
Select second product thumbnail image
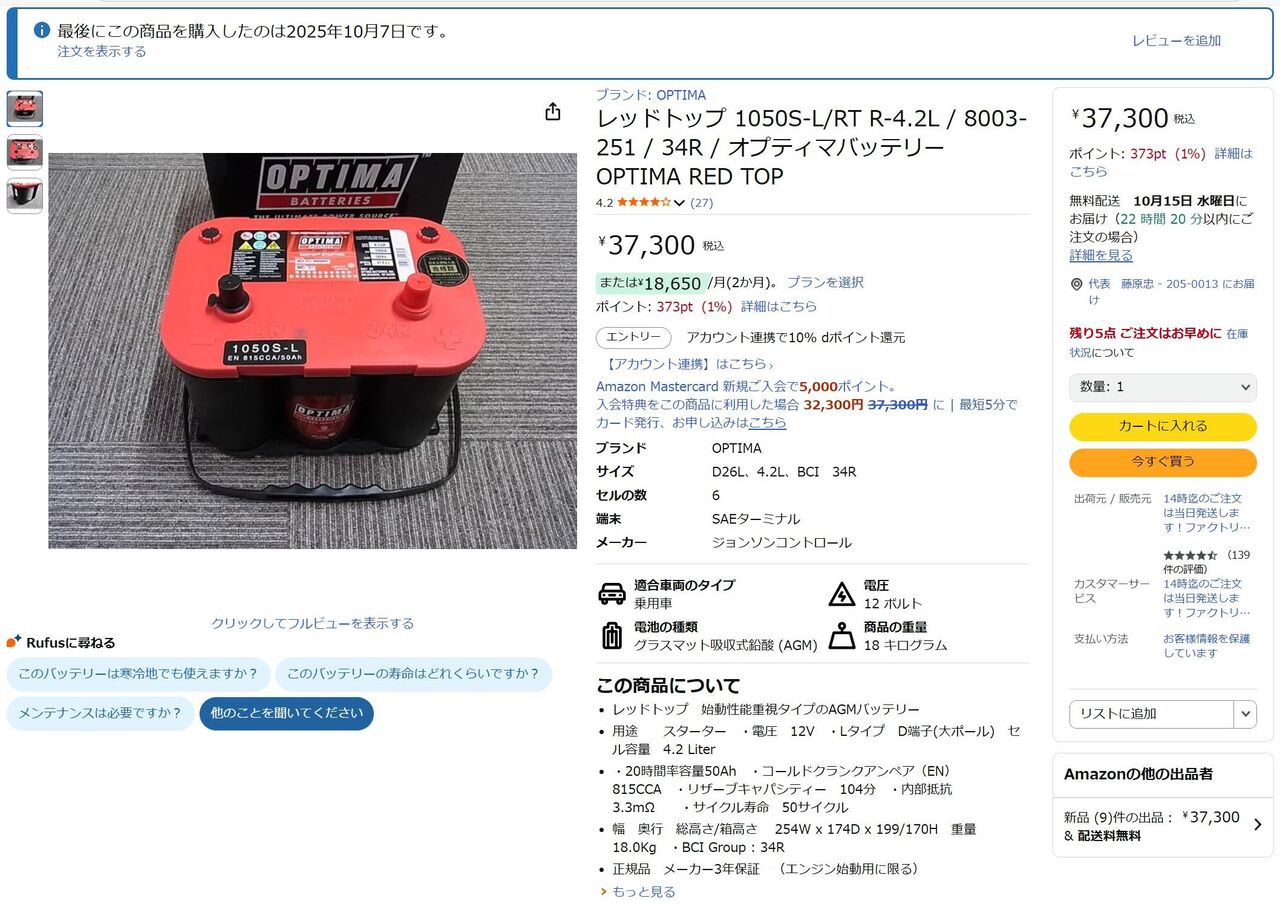pos(25,152)
